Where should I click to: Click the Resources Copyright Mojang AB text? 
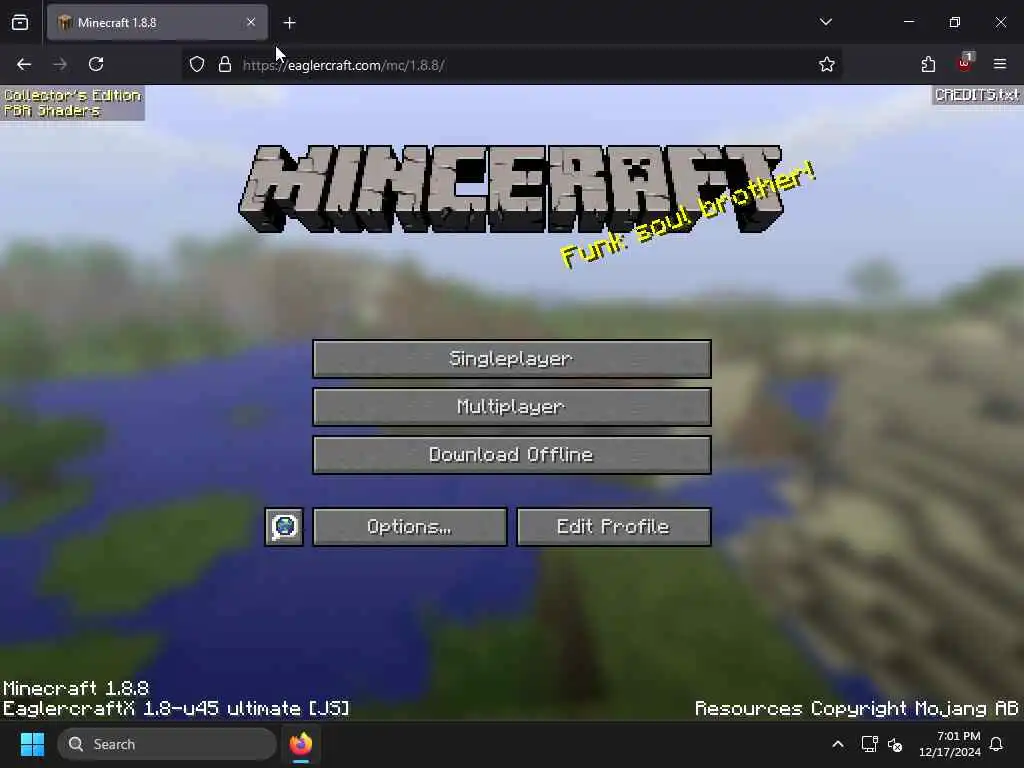(856, 709)
